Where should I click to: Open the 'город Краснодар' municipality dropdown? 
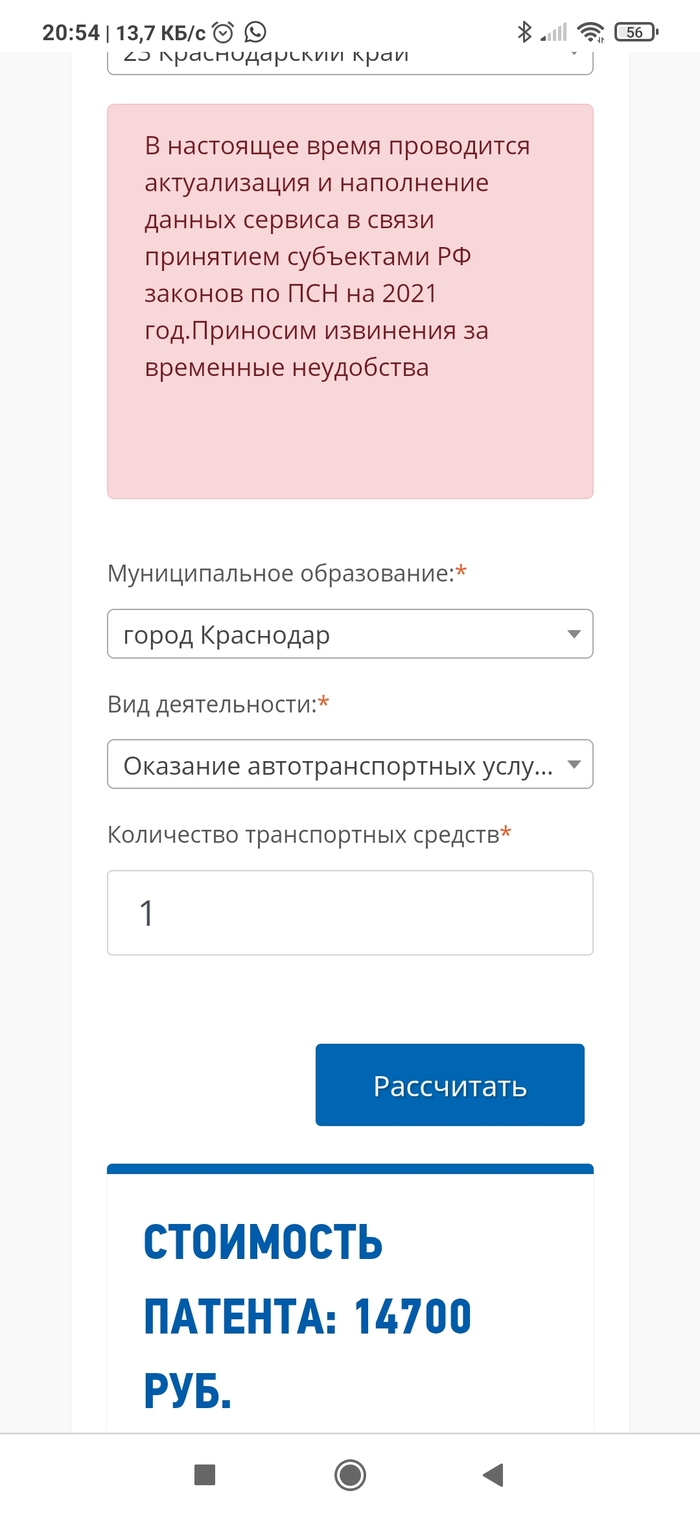(350, 634)
